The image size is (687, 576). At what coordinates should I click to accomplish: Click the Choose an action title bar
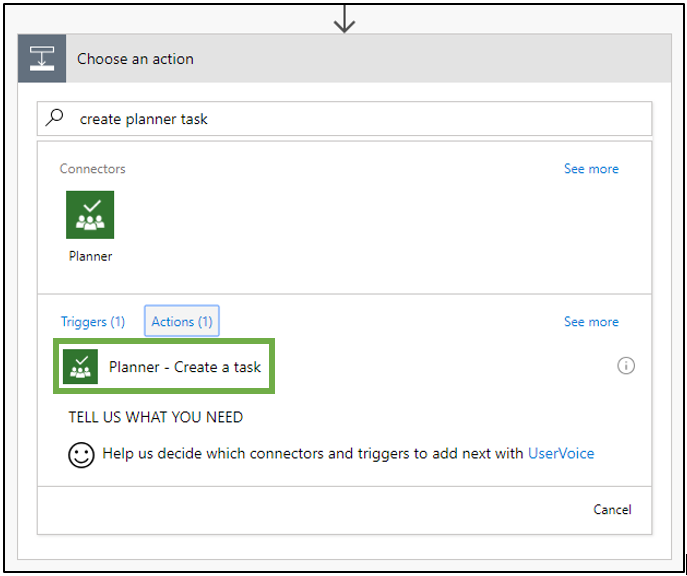pos(344,58)
